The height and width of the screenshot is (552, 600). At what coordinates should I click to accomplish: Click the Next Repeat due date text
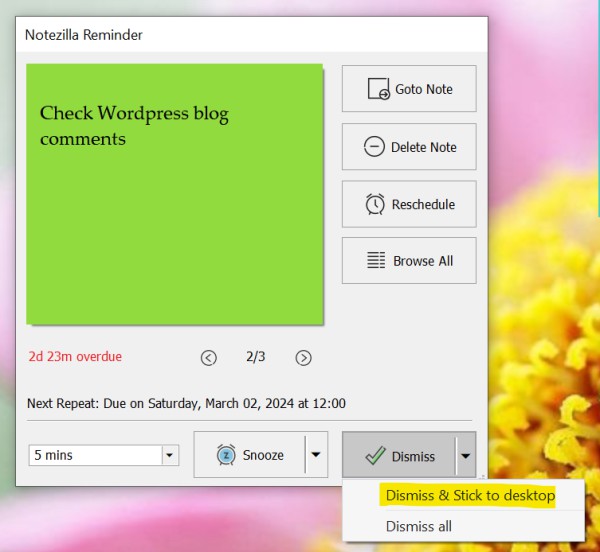point(186,403)
